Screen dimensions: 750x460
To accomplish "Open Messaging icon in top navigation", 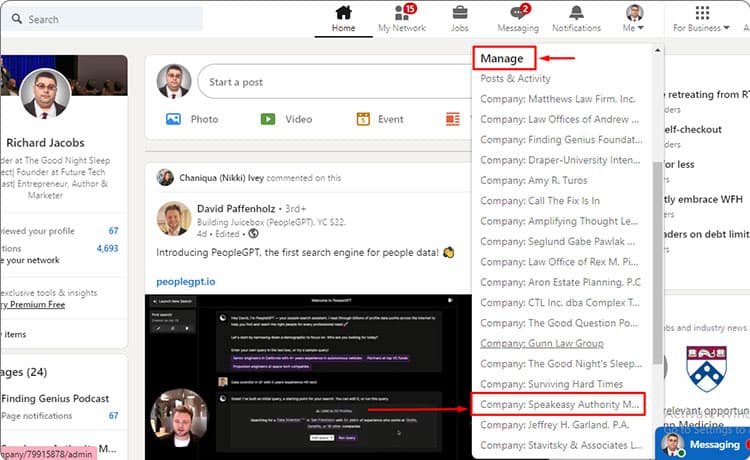I will [518, 13].
